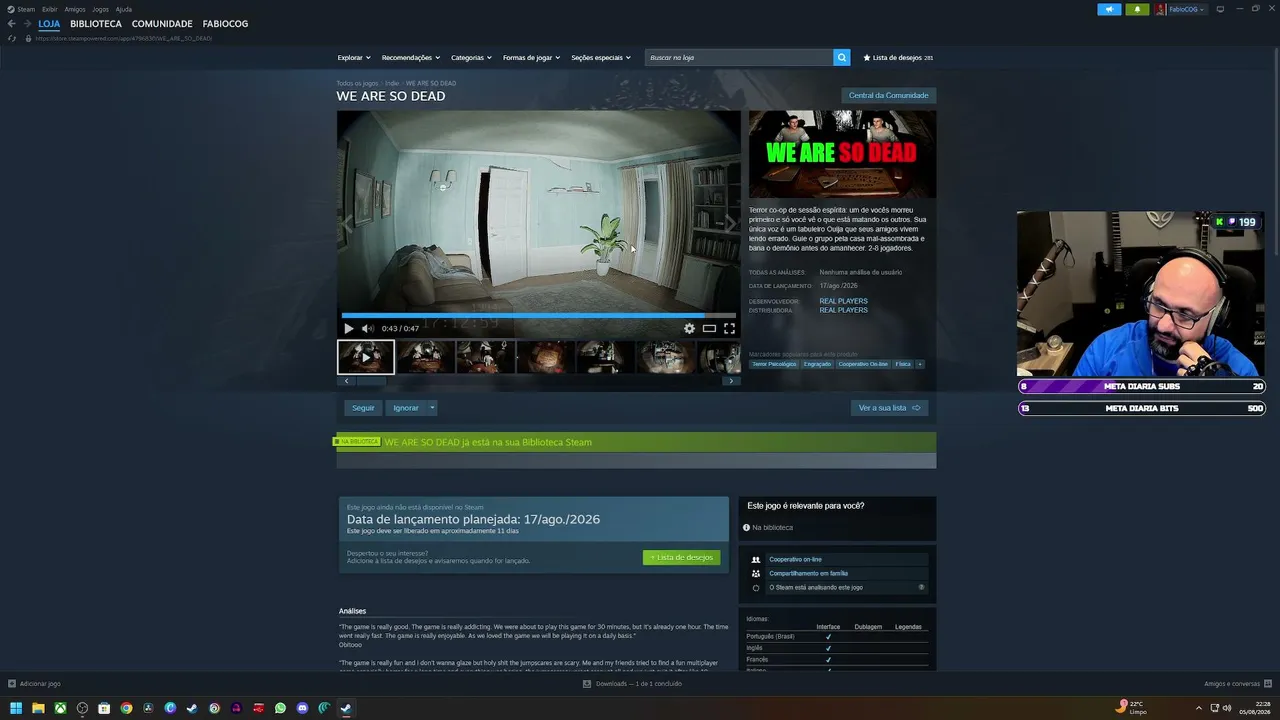
Task: Open the Cooperativo On-line tag
Action: (x=863, y=364)
